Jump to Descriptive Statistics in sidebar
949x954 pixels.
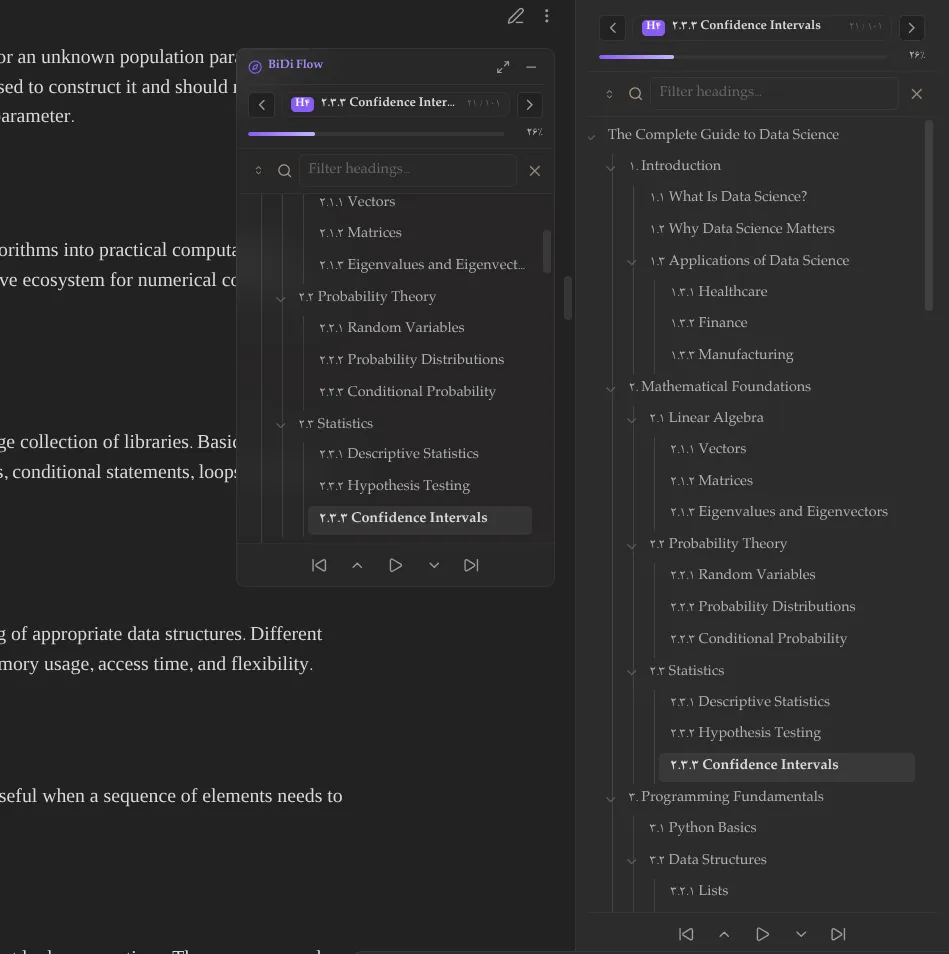[x=750, y=702]
